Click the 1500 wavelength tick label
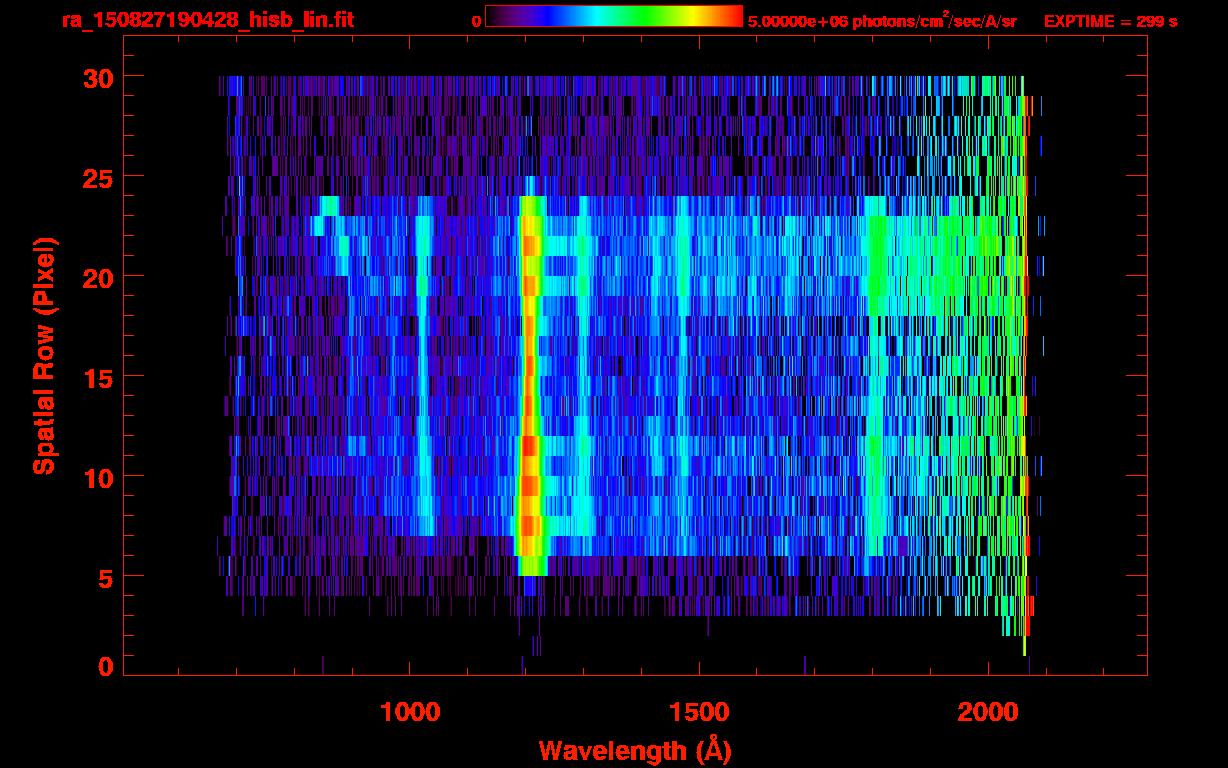Viewport: 1228px width, 768px height. tap(699, 712)
